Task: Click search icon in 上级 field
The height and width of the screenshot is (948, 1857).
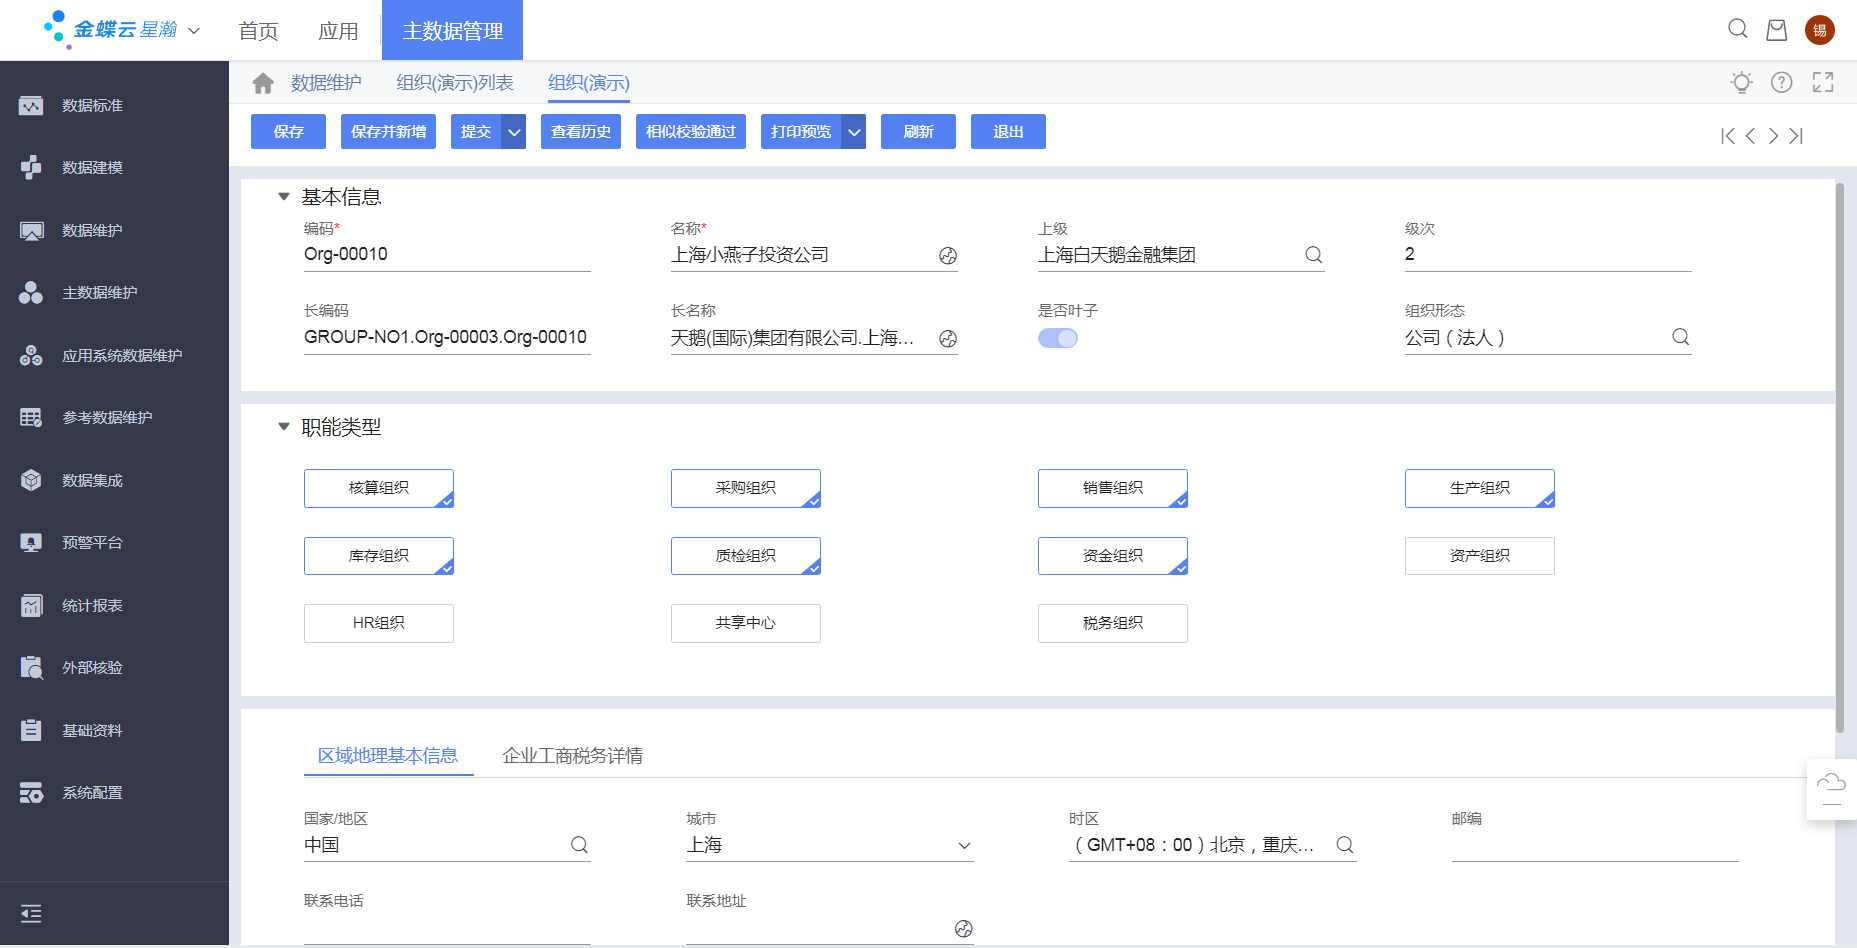Action: [1314, 255]
